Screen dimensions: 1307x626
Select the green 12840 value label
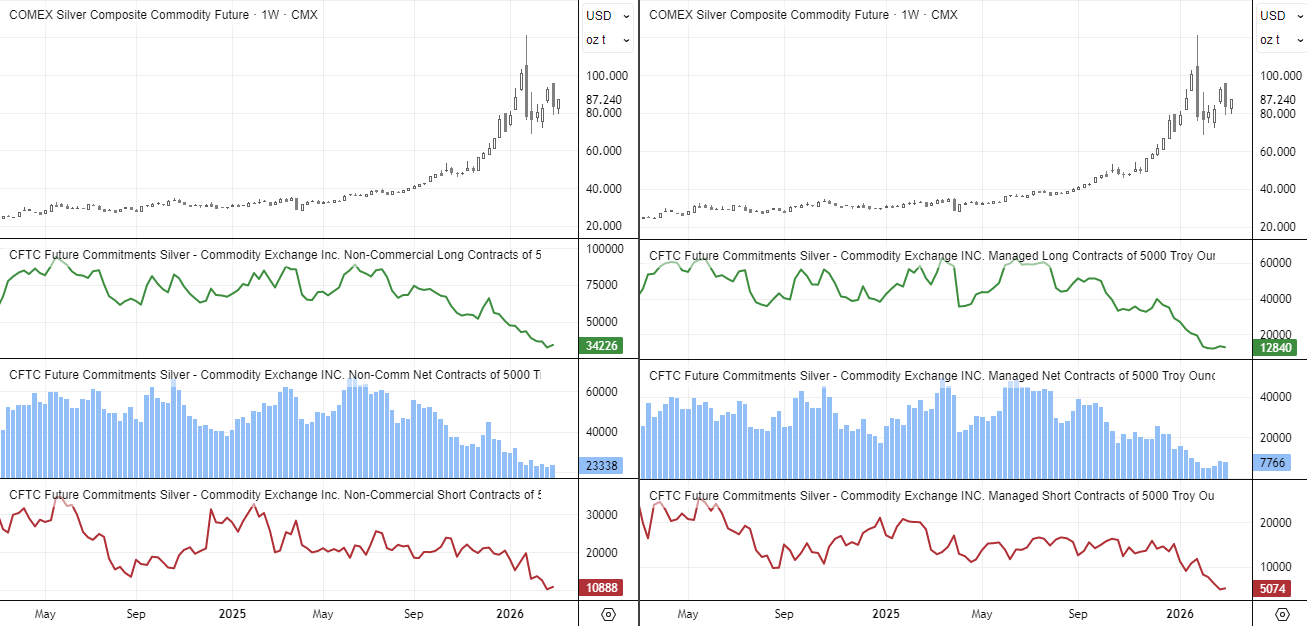[1274, 348]
